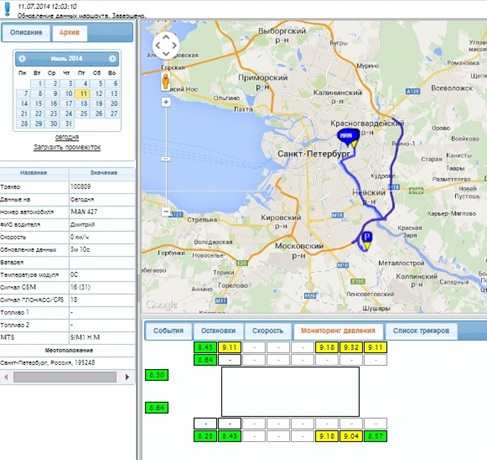
Task: Select July 24 in the calendar
Action: pyautogui.click(x=67, y=114)
